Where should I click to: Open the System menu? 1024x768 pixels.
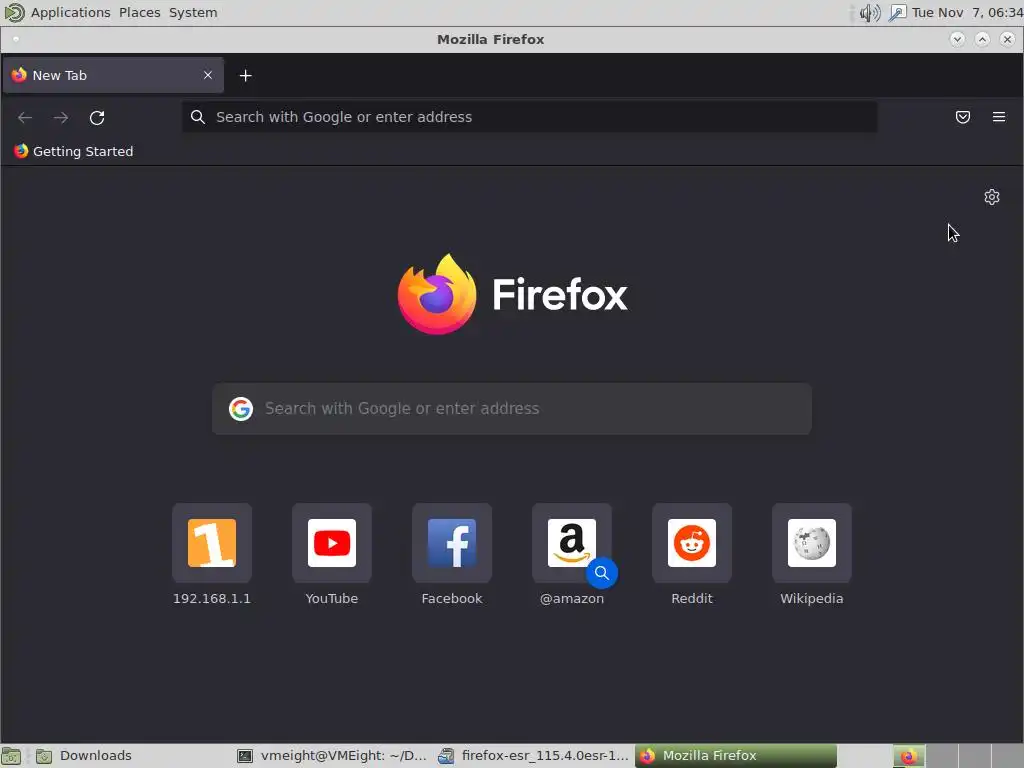(193, 12)
